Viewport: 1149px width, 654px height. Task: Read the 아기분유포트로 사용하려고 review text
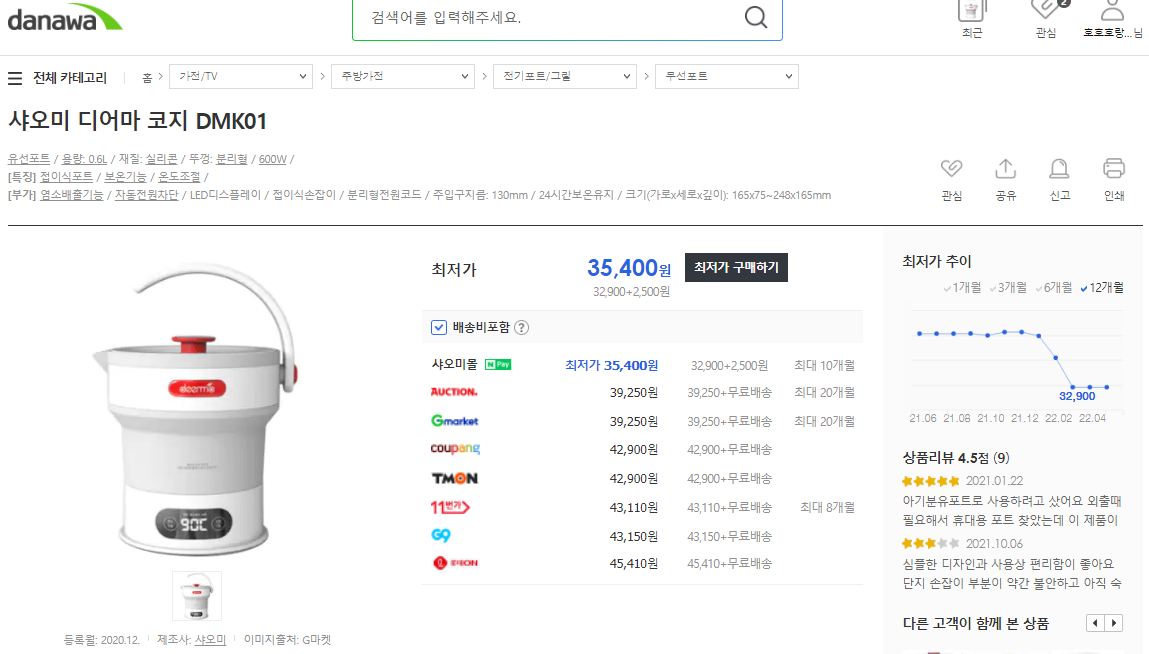pos(1012,510)
